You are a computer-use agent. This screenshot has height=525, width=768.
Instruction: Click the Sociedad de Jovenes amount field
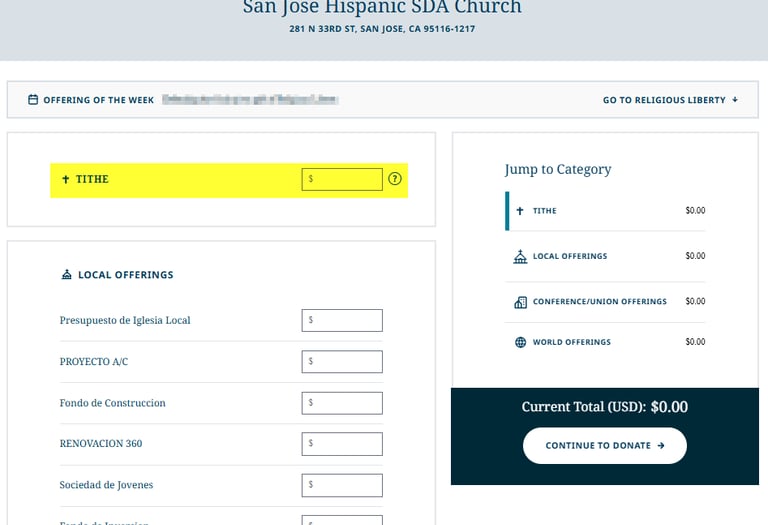[342, 485]
